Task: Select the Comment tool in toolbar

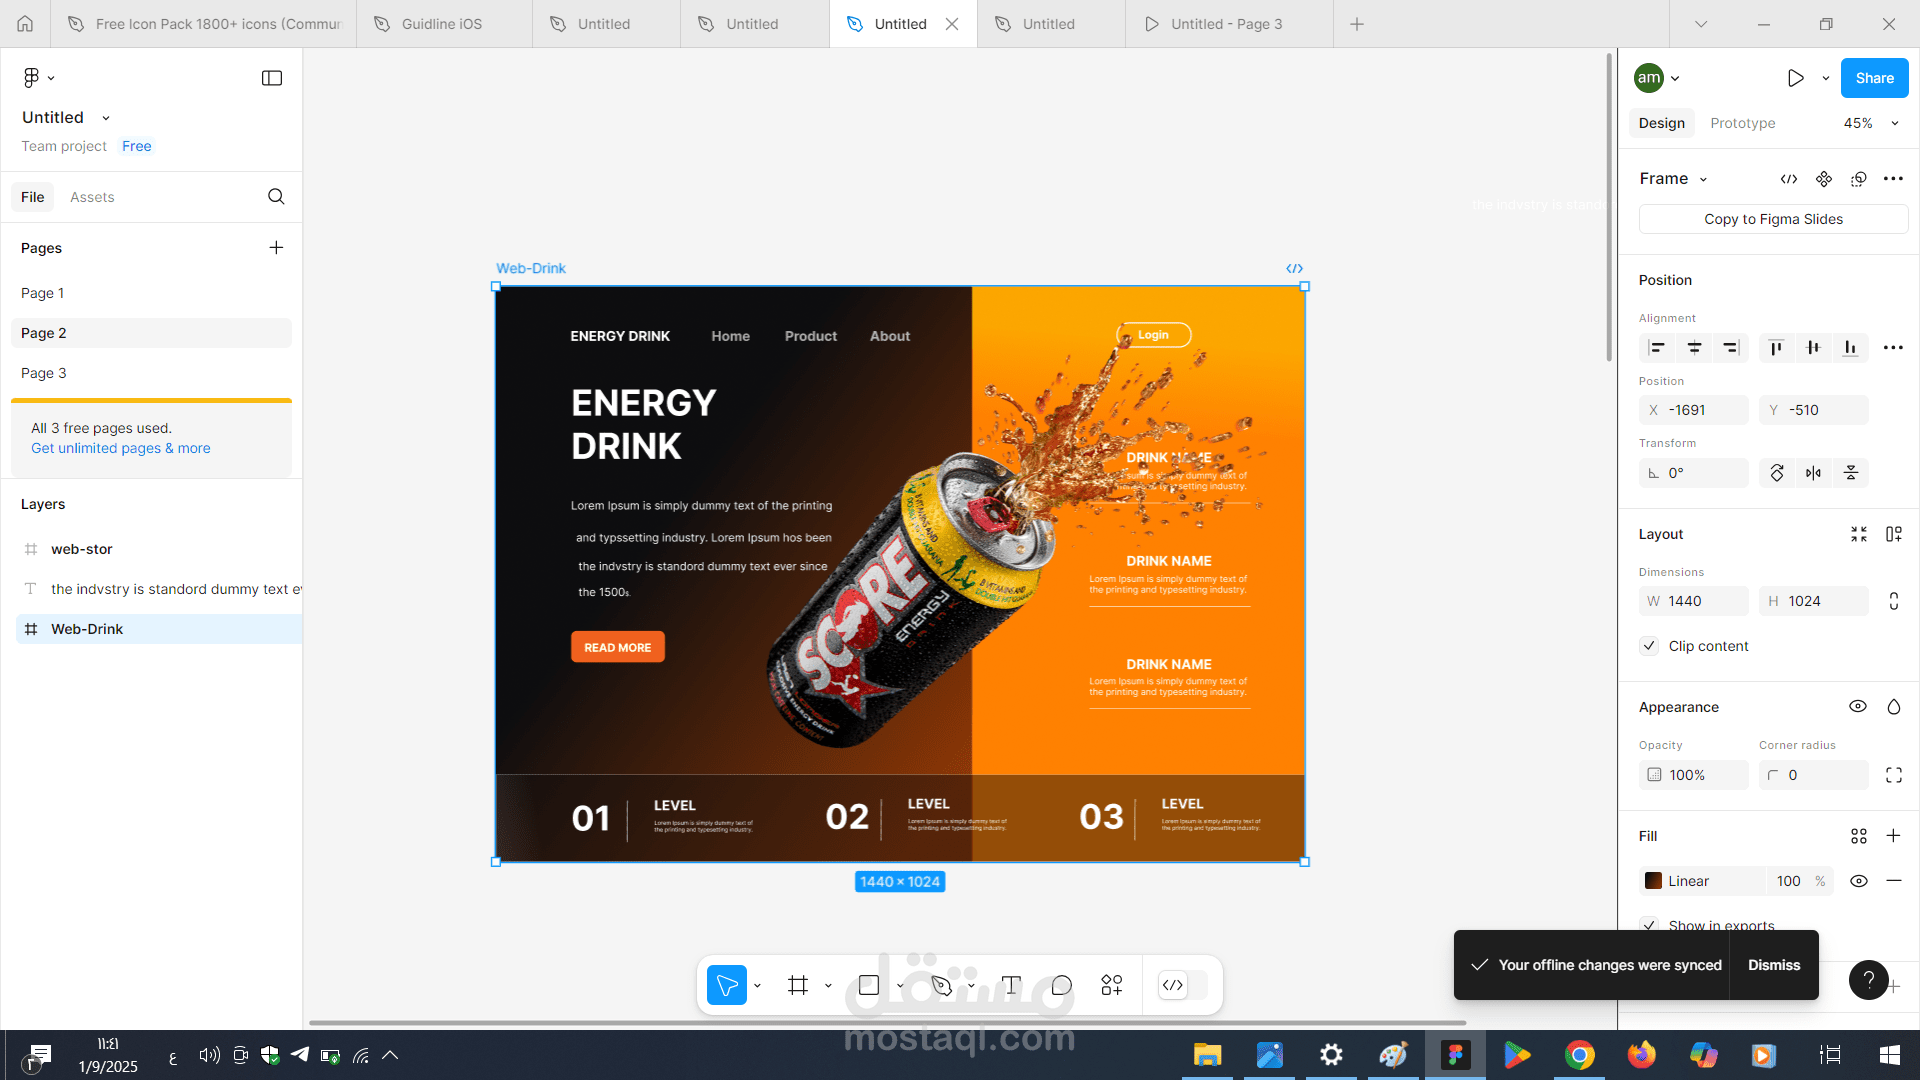Action: [x=1062, y=985]
